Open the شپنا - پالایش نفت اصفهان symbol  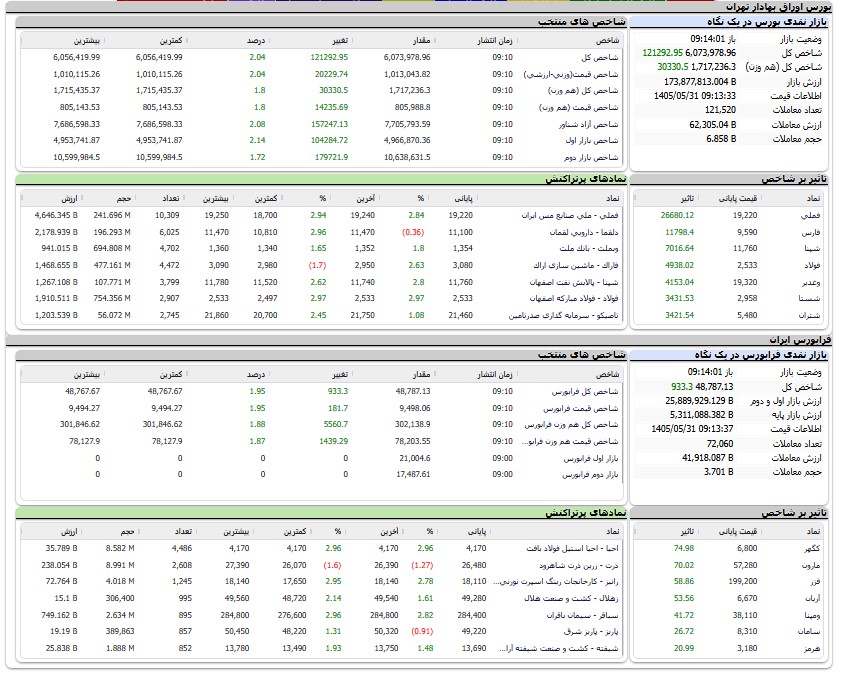click(x=574, y=282)
